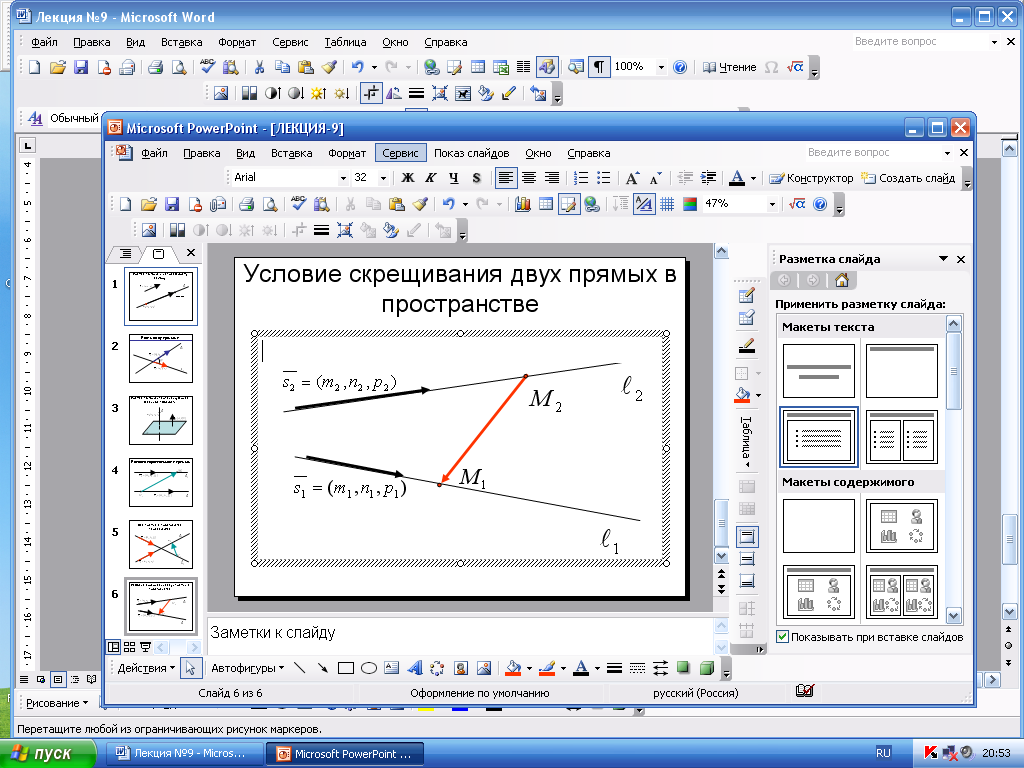The image size is (1024, 768).
Task: Click 3D style icon in drawing toolbar
Action: [707, 668]
